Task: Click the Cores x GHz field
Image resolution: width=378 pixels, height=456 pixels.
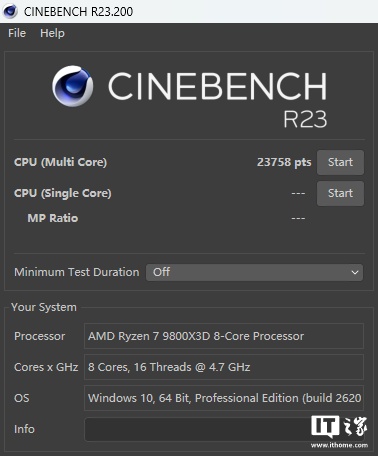Action: pyautogui.click(x=224, y=367)
